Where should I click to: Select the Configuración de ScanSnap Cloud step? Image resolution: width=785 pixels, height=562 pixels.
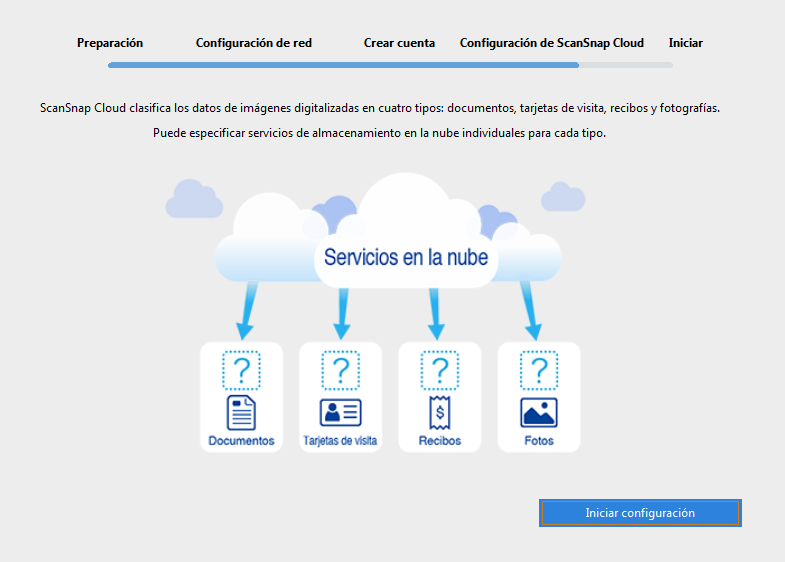tap(552, 44)
